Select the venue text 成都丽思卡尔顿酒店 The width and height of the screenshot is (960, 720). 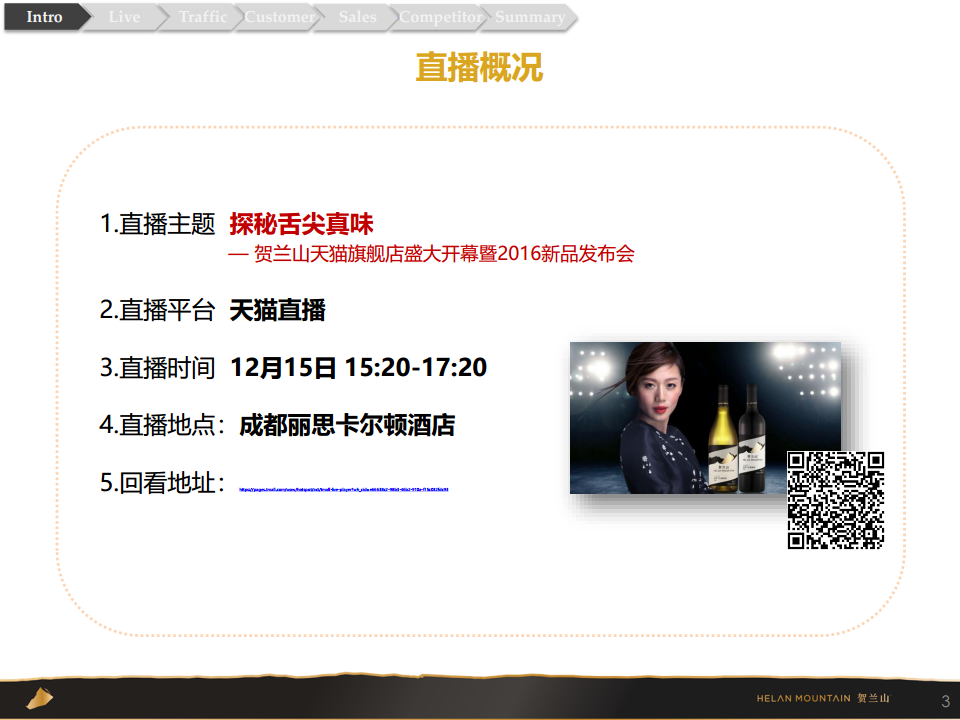[x=347, y=425]
